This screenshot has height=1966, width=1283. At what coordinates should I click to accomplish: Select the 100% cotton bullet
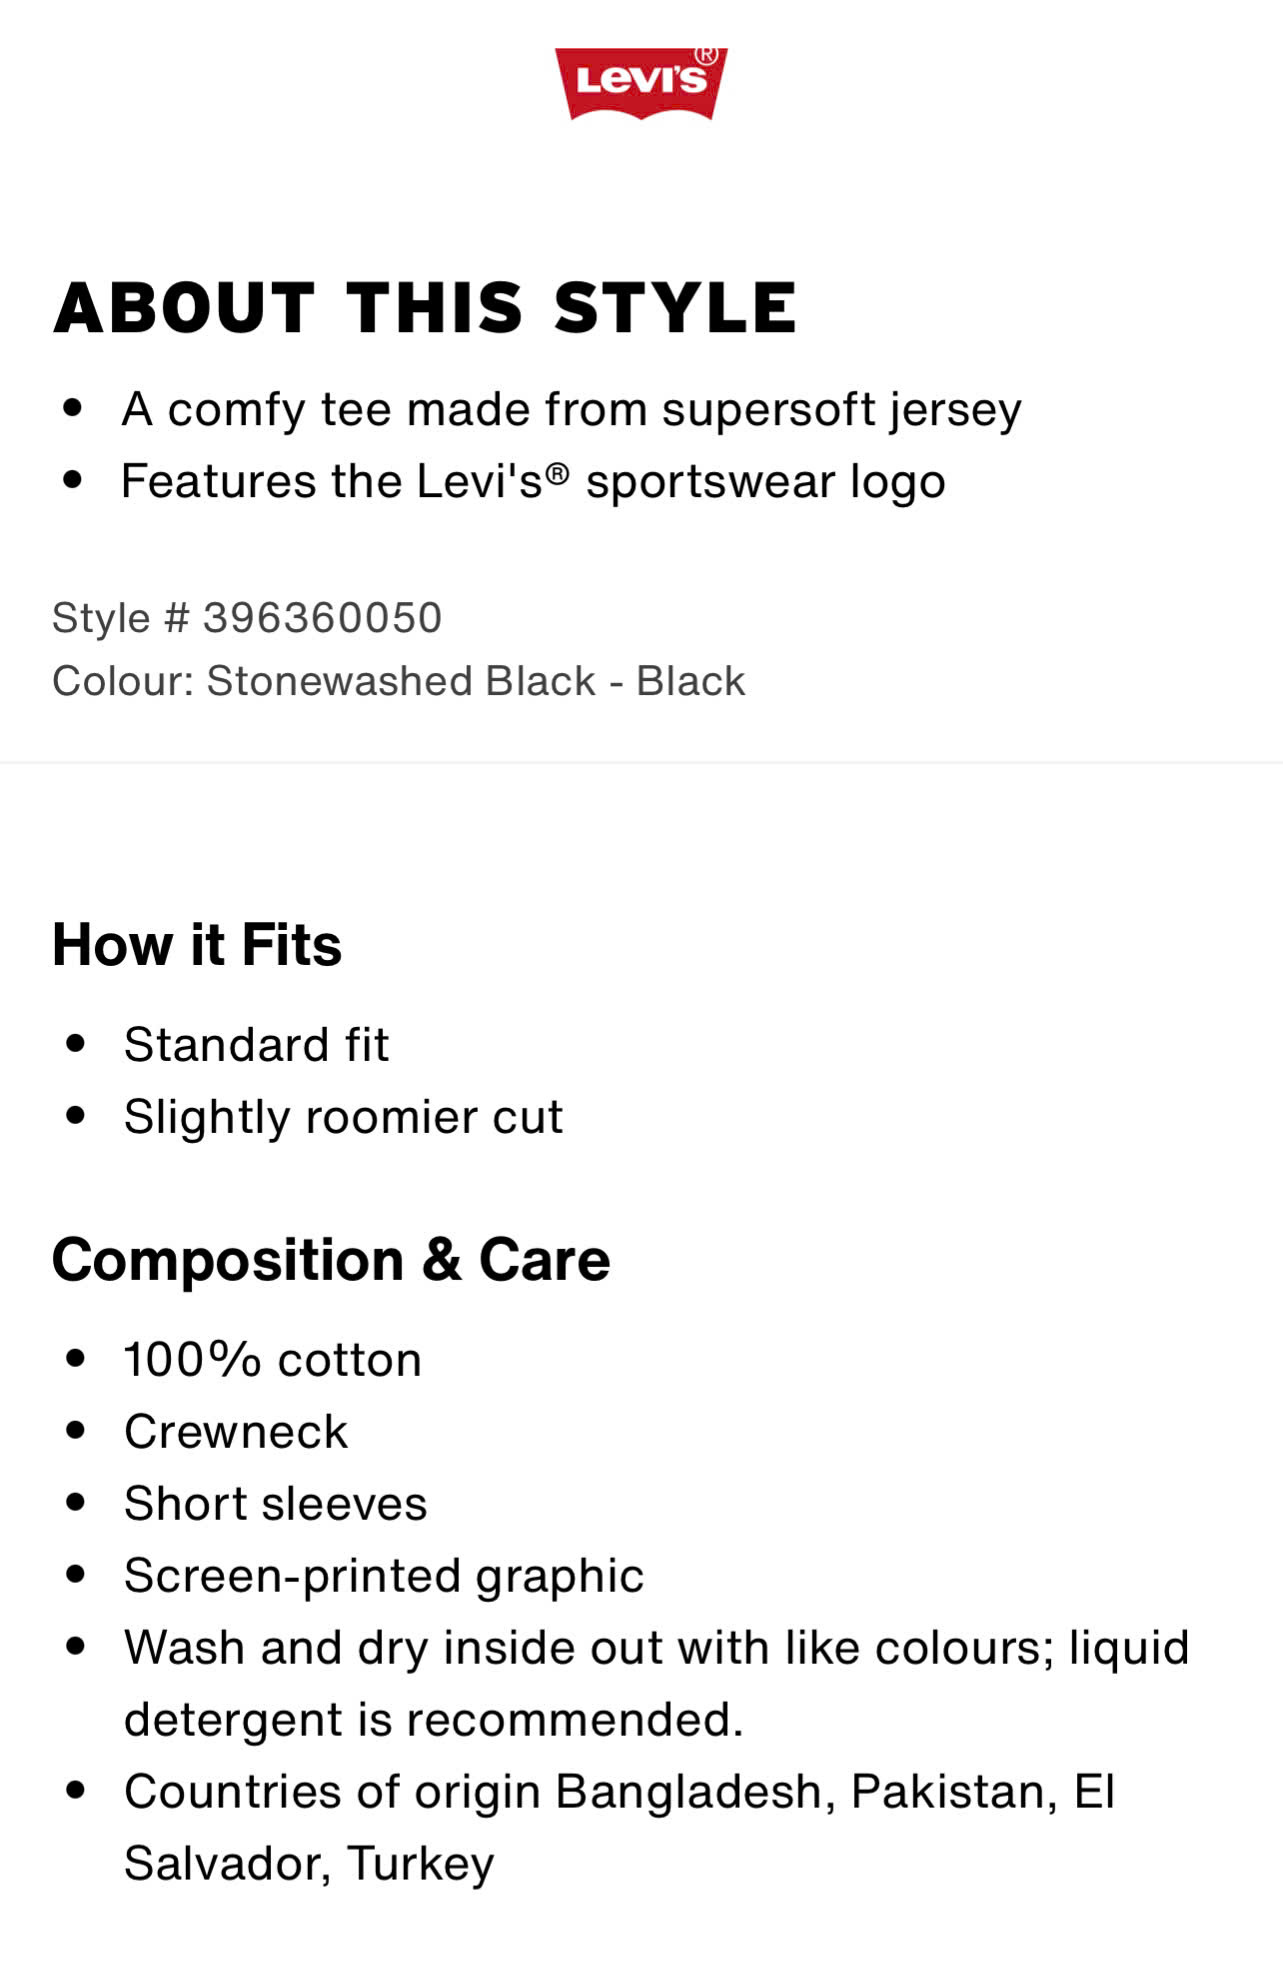point(273,1360)
